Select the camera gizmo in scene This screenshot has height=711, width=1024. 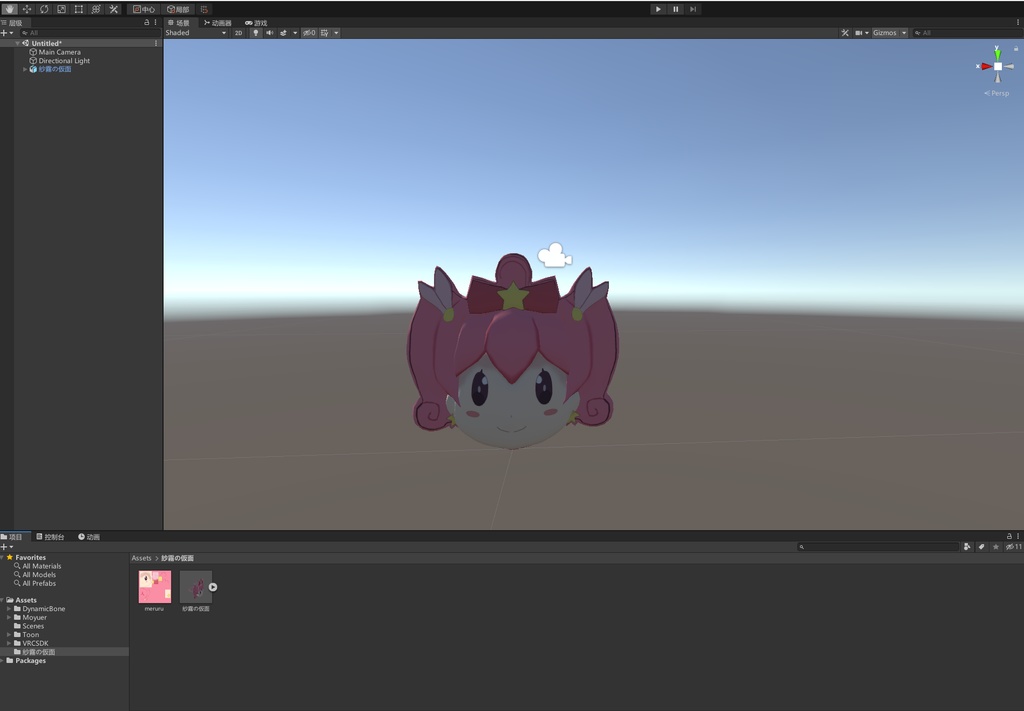point(554,255)
